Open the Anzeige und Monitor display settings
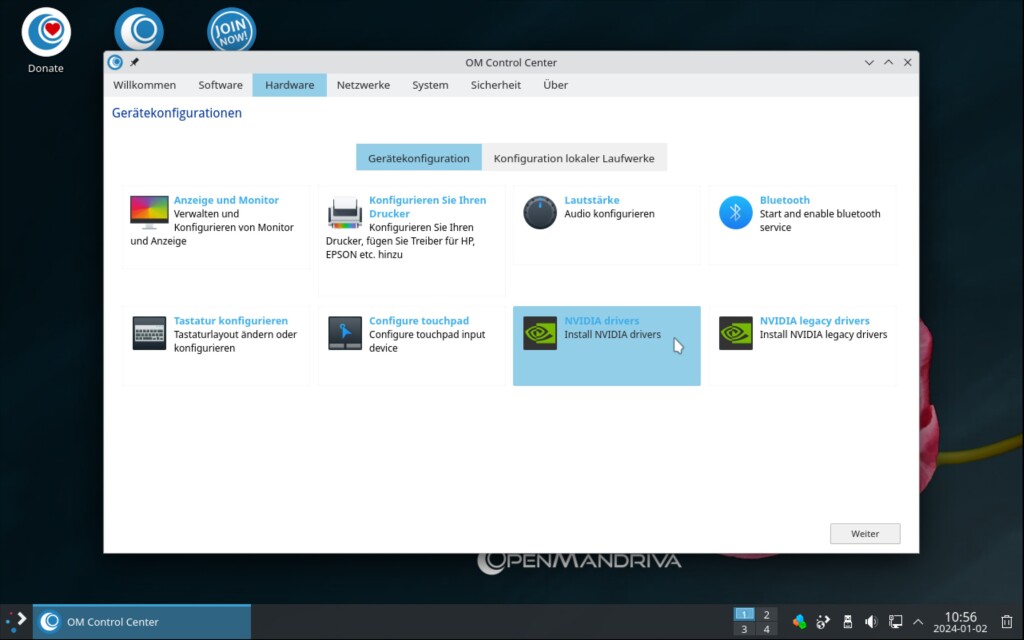 (x=216, y=227)
